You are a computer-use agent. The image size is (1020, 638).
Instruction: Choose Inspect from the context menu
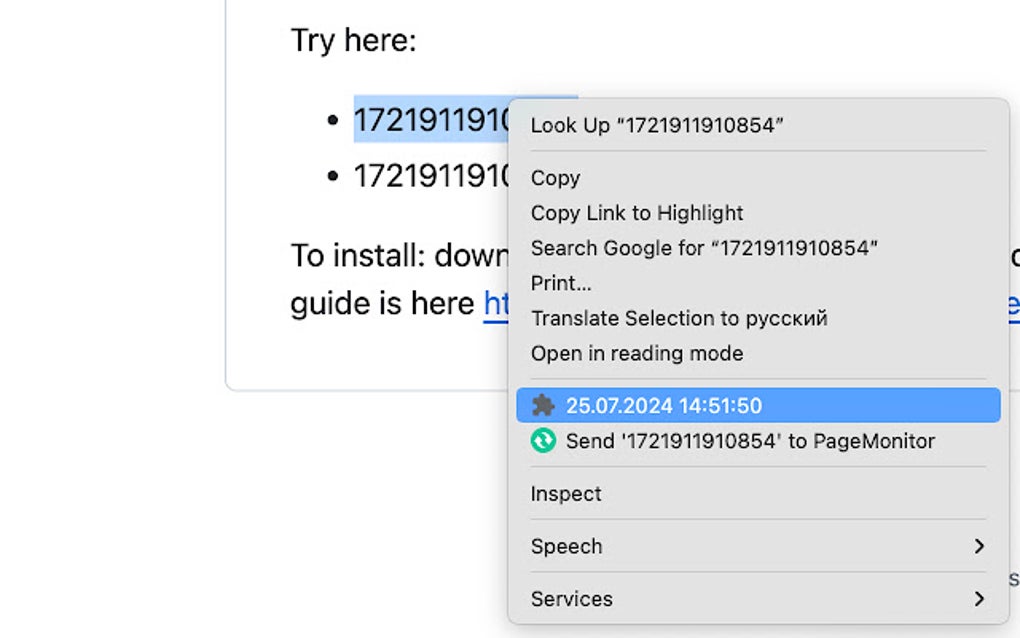566,493
